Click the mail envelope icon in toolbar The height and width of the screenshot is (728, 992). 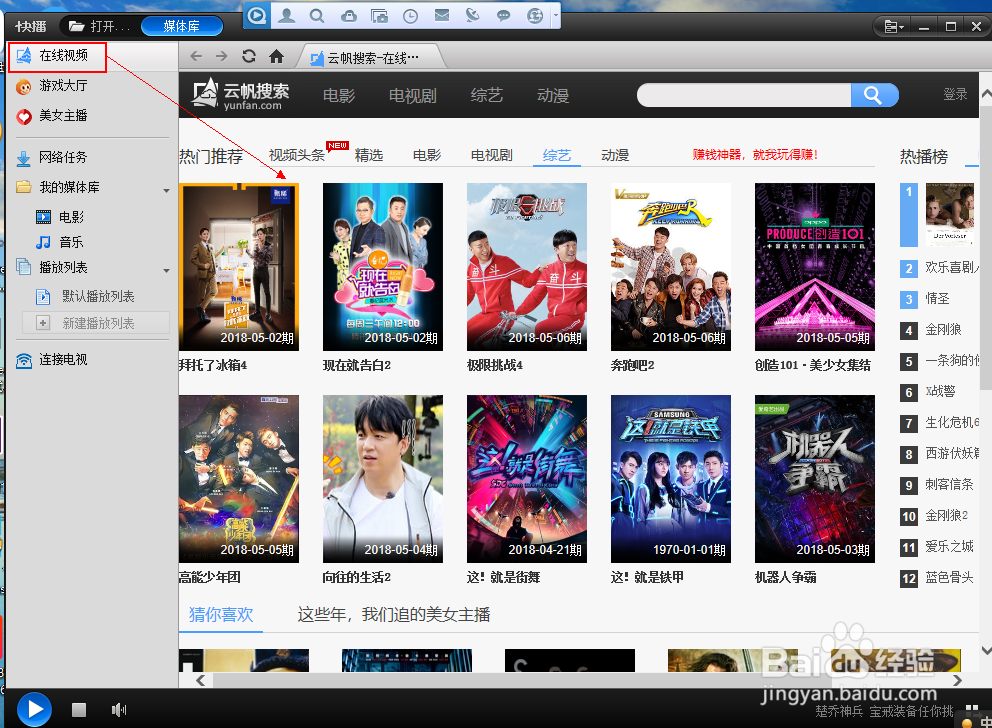pyautogui.click(x=442, y=15)
